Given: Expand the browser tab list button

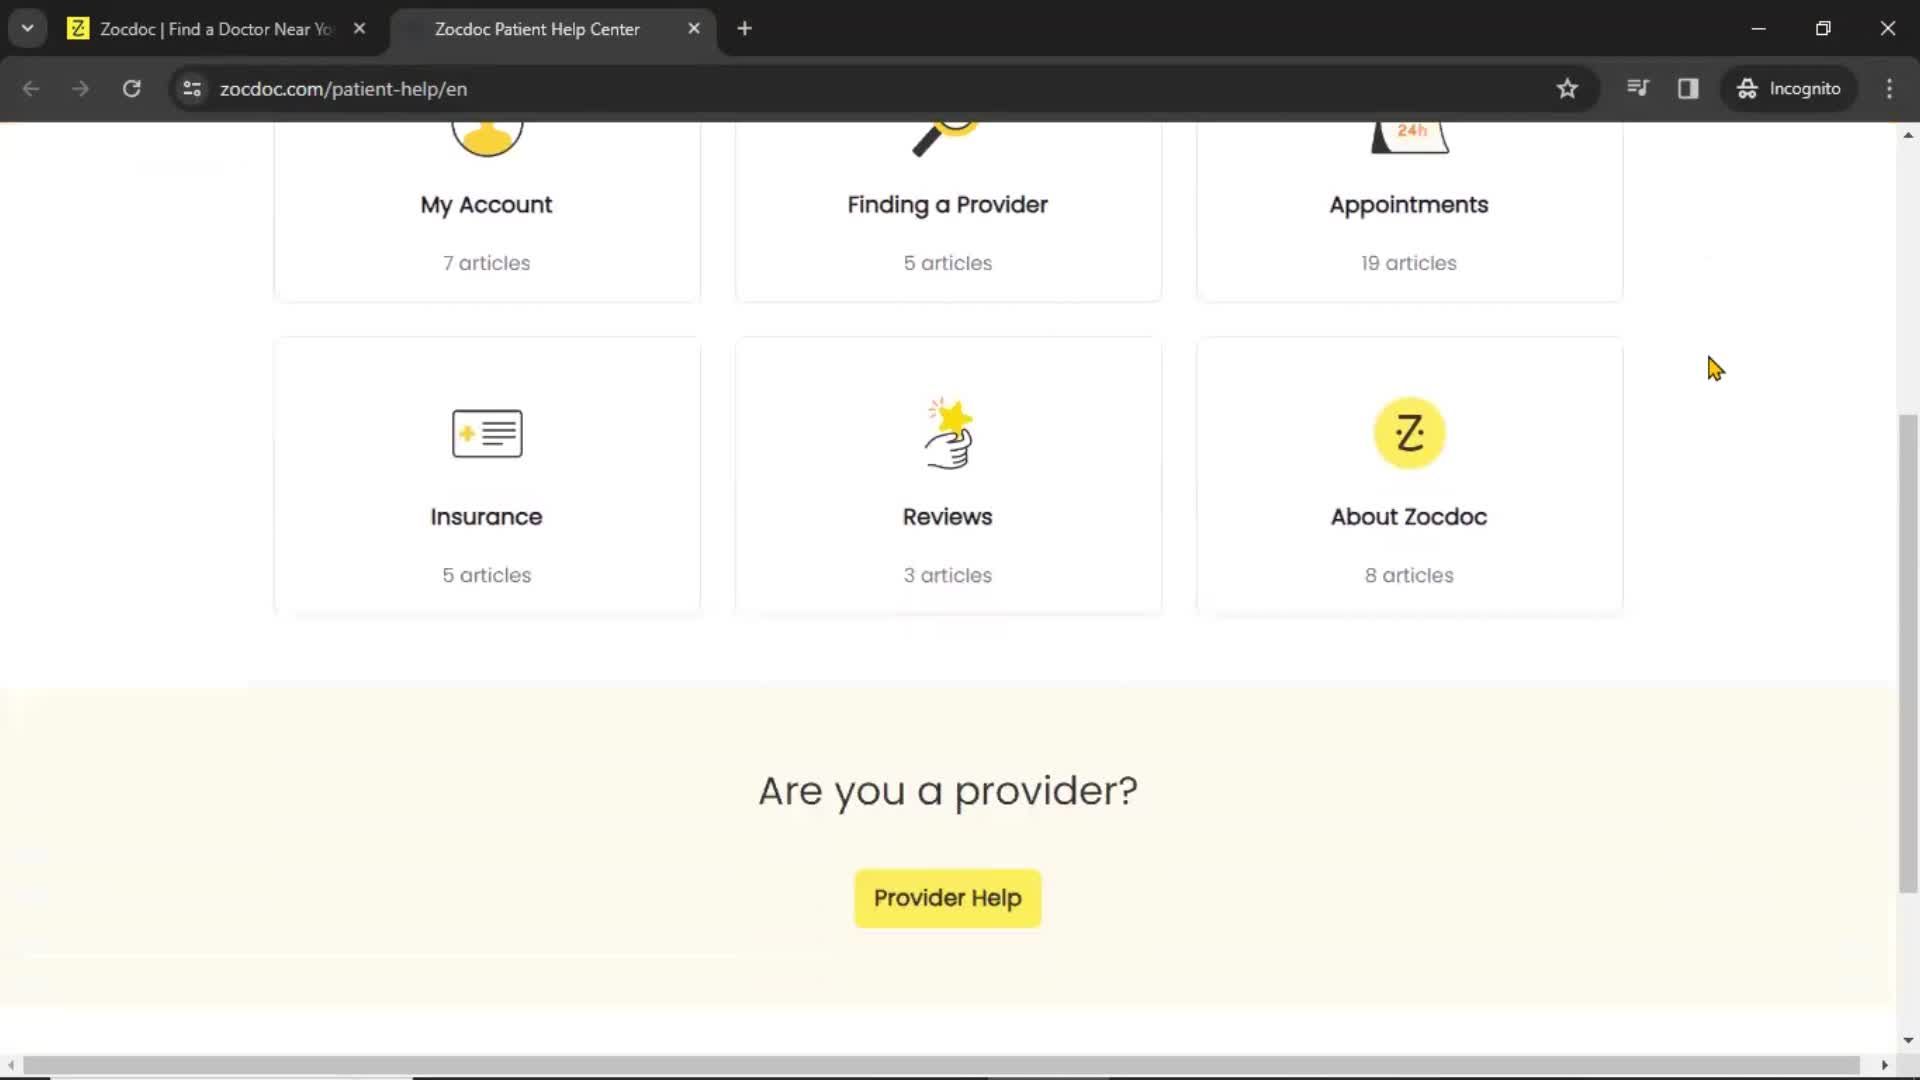Looking at the screenshot, I should pos(26,28).
